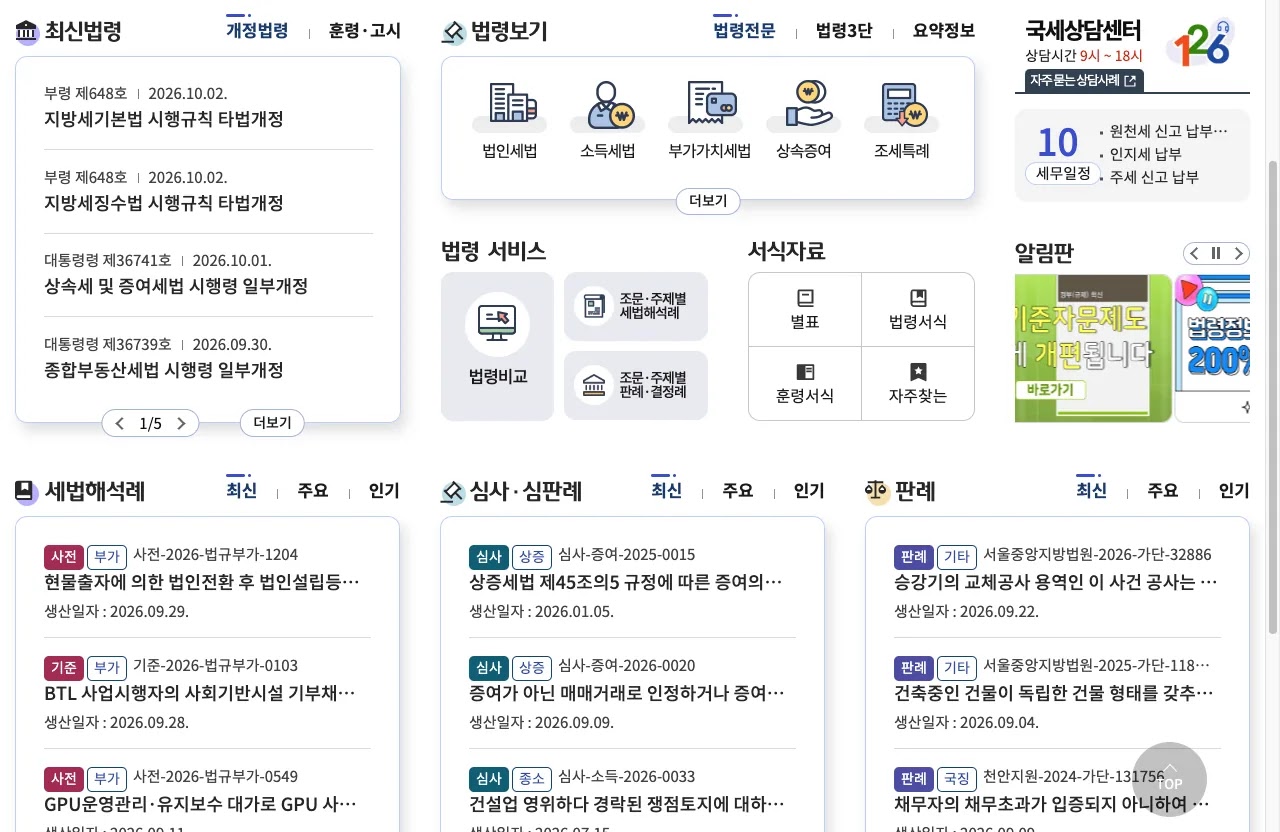1280x832 pixels.
Task: Open 조문·주제별 판례·결정례 shortcut
Action: click(635, 385)
